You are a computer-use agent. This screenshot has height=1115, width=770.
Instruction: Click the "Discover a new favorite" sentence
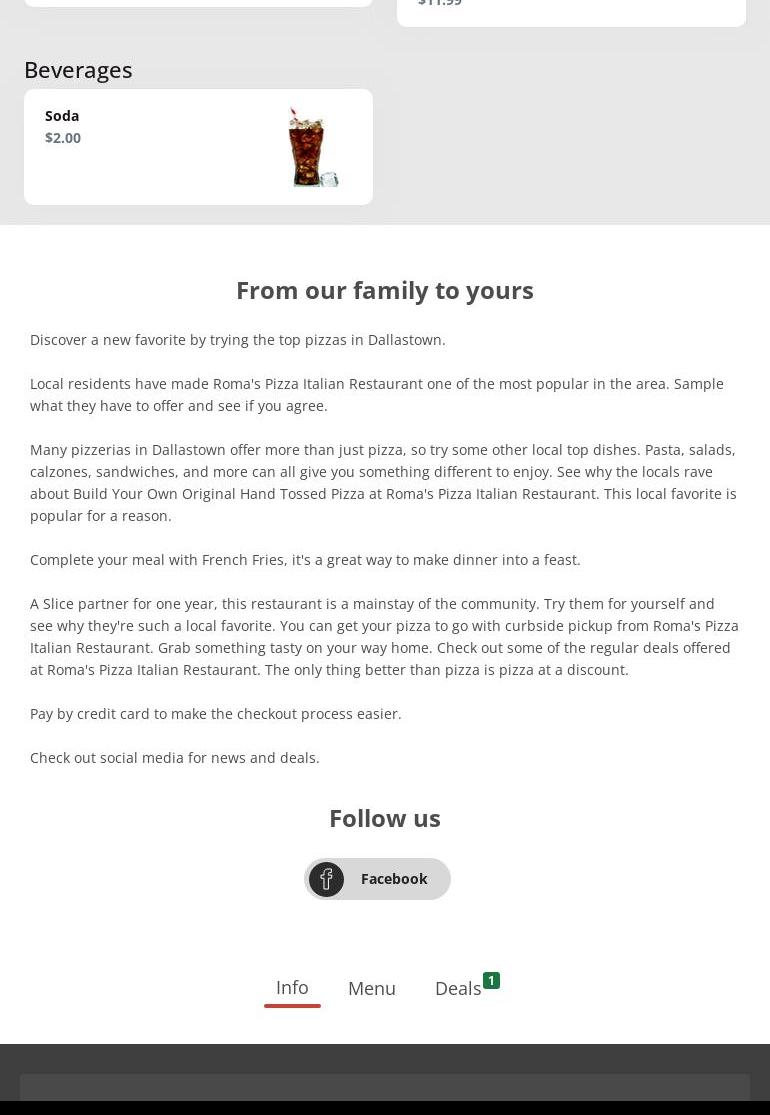[x=238, y=340]
